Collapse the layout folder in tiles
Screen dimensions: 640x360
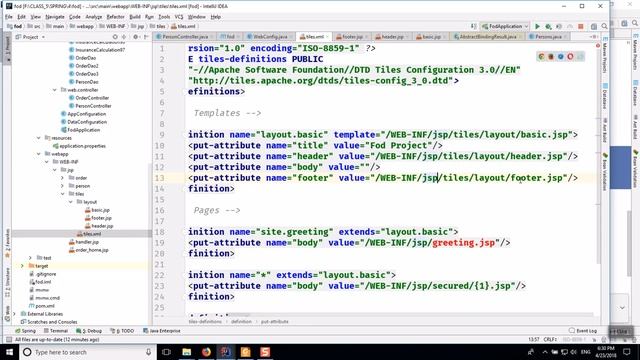71,202
